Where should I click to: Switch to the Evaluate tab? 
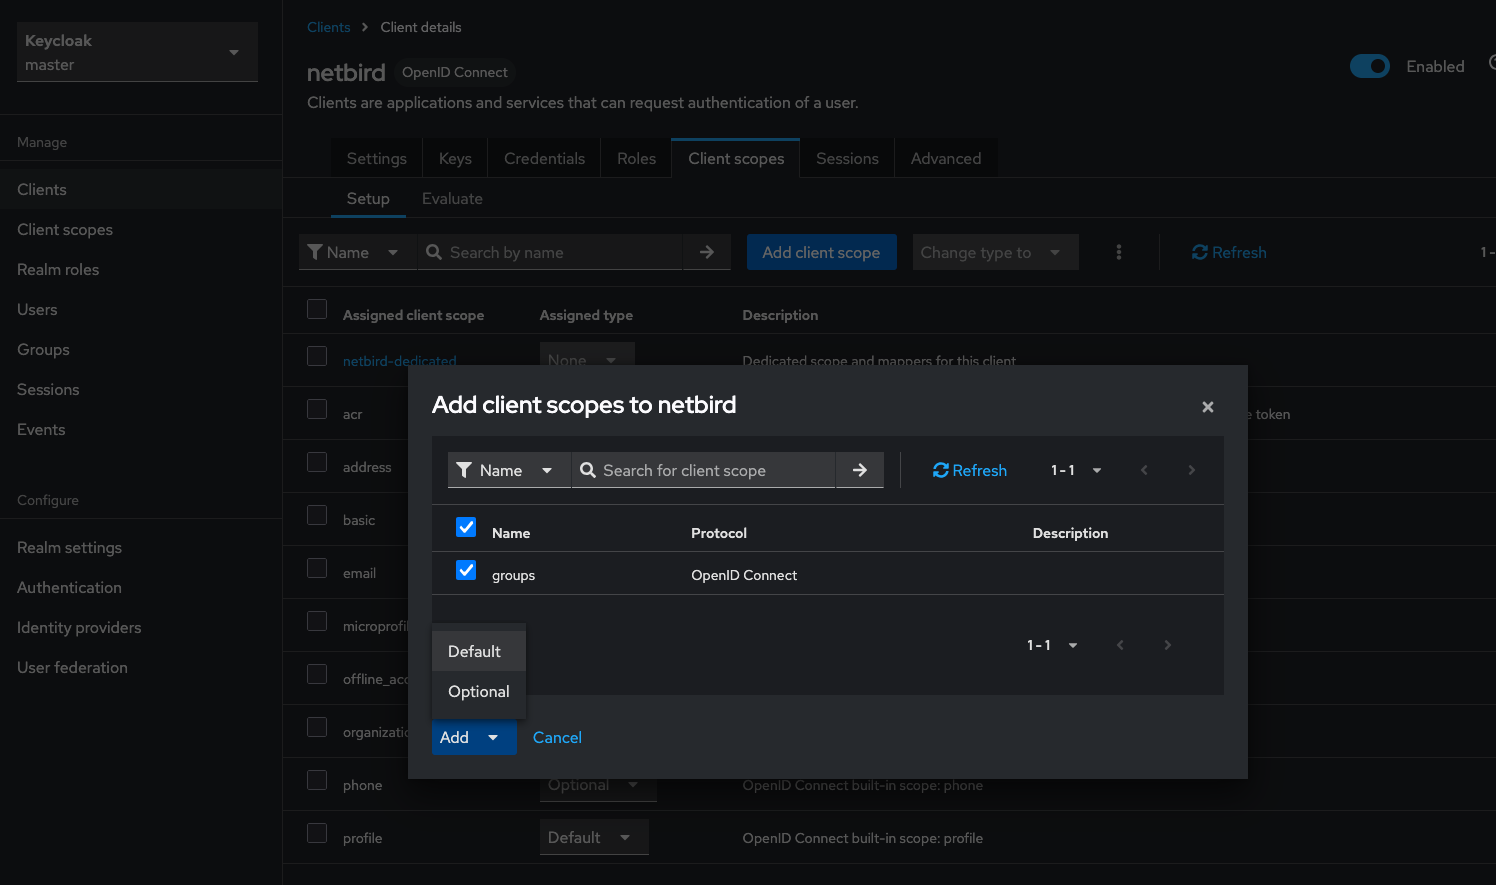tap(452, 198)
